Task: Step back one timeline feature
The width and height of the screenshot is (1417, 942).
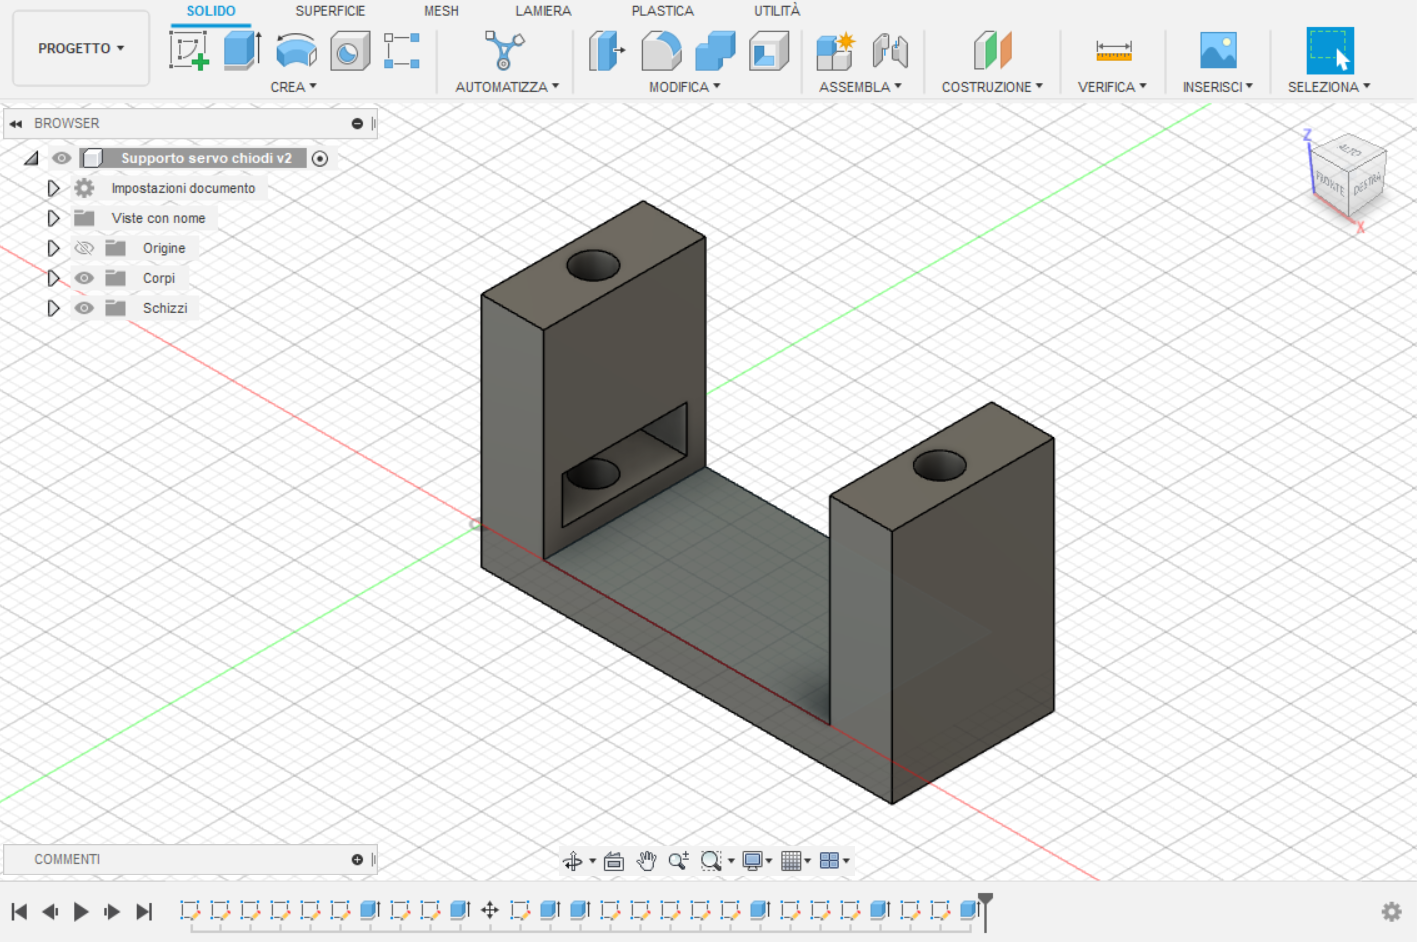Action: [50, 911]
